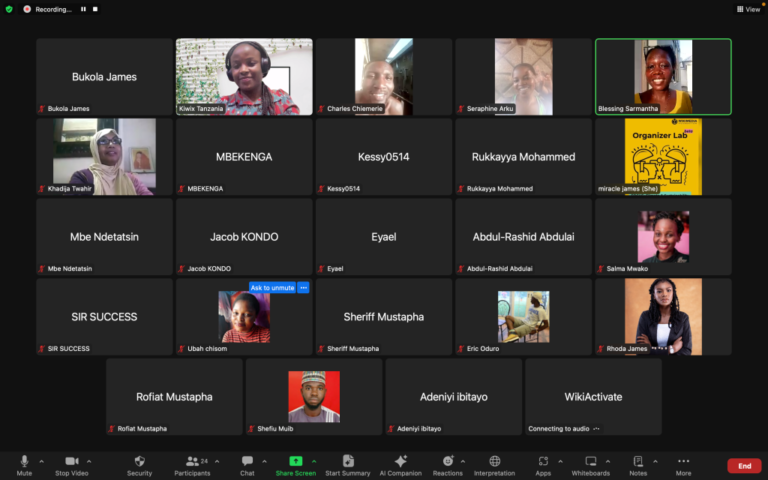Click the Start Summary icon

tap(348, 461)
